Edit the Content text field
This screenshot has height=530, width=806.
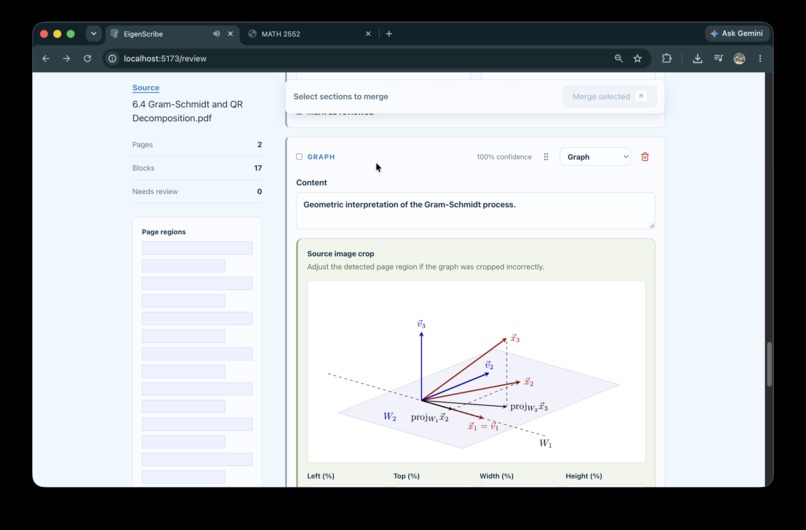475,211
